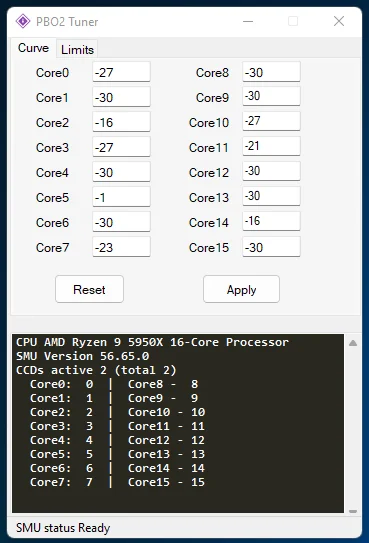Focus the Core3 offset field
Screen dimensions: 369x543
pyautogui.click(x=121, y=147)
